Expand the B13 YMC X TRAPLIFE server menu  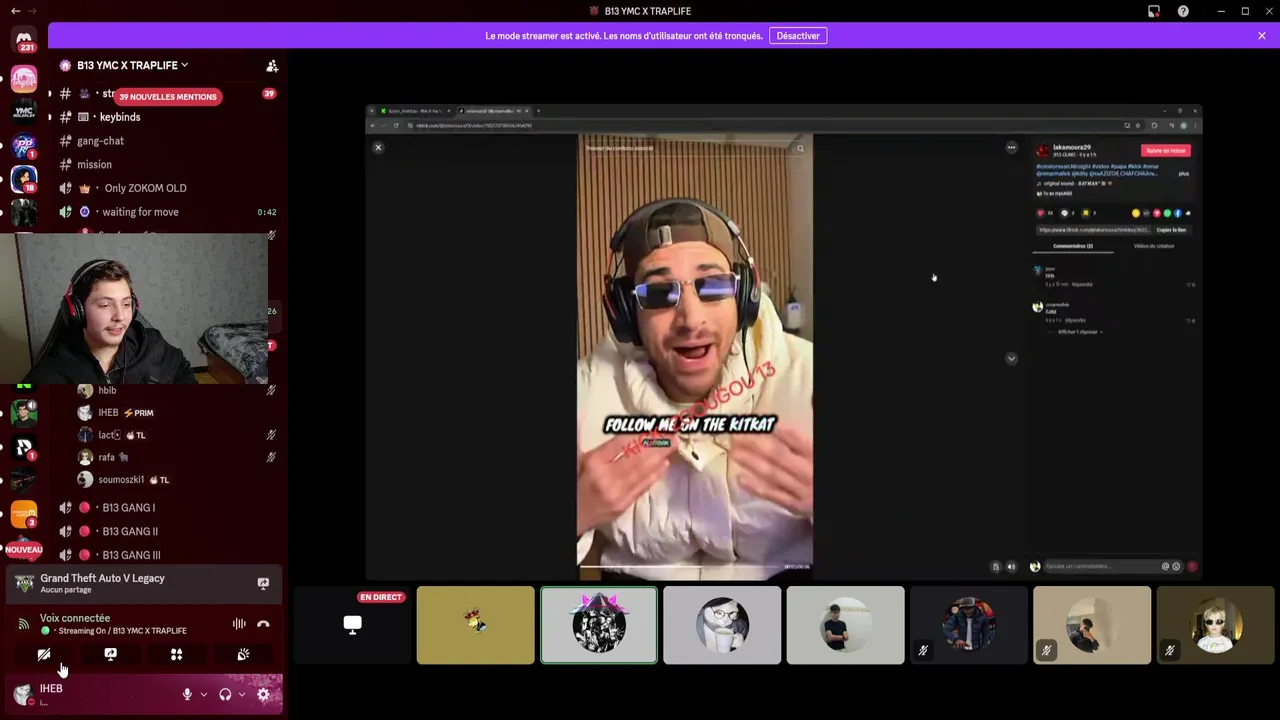(132, 65)
